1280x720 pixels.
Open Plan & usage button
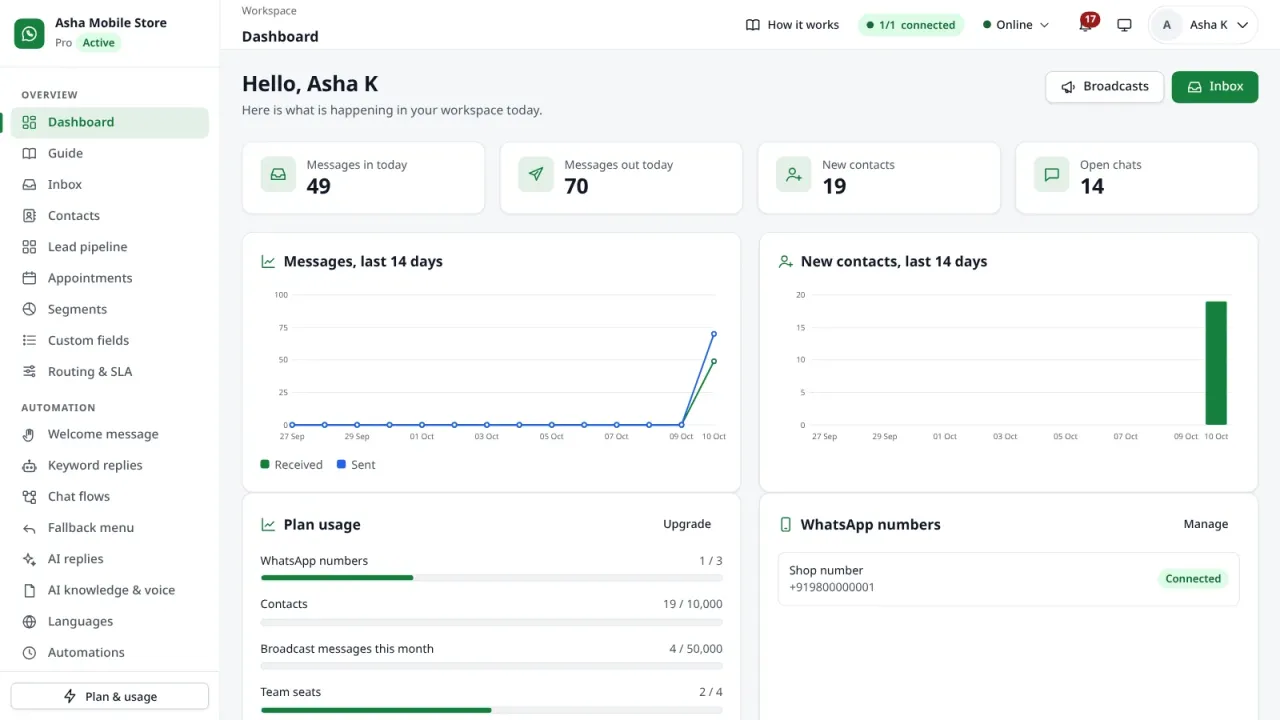point(110,696)
